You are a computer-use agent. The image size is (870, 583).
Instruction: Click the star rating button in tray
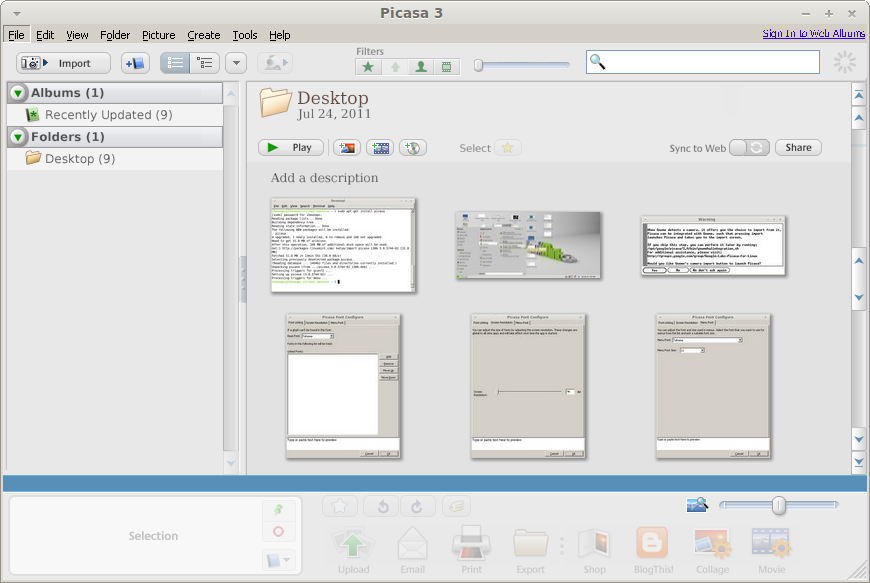click(x=340, y=506)
